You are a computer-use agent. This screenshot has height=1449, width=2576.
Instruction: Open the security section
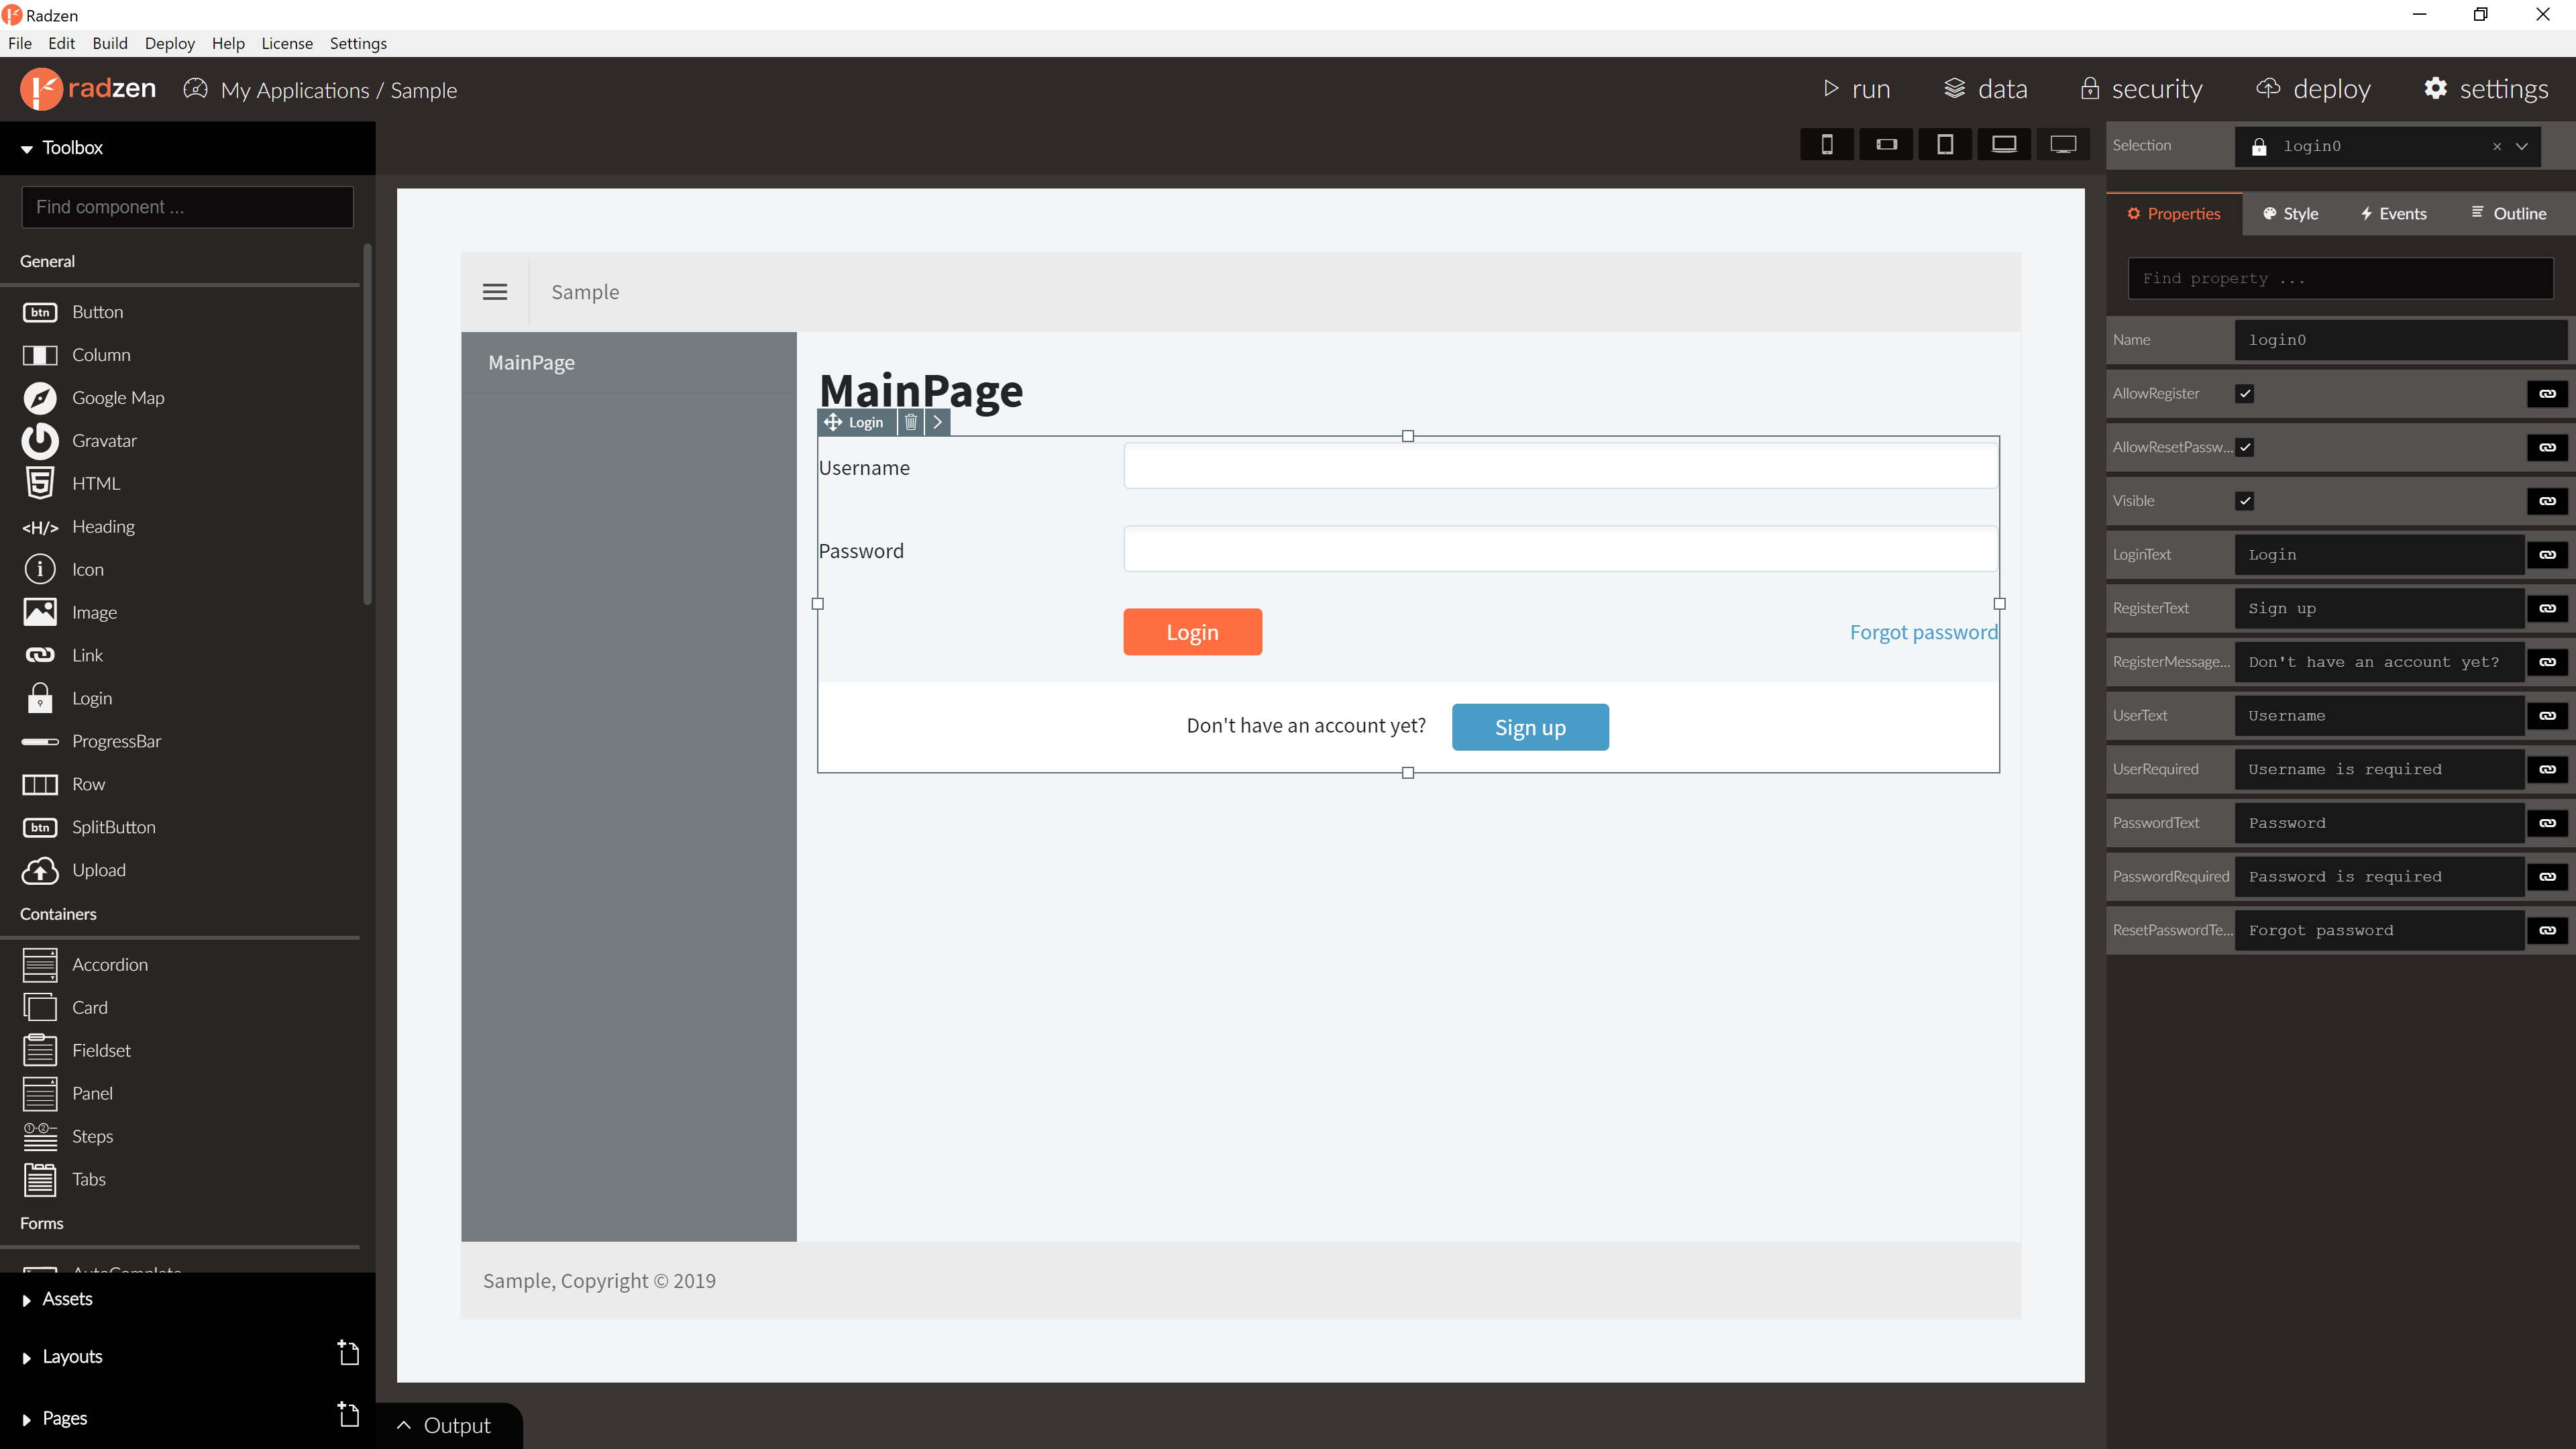tap(2142, 89)
